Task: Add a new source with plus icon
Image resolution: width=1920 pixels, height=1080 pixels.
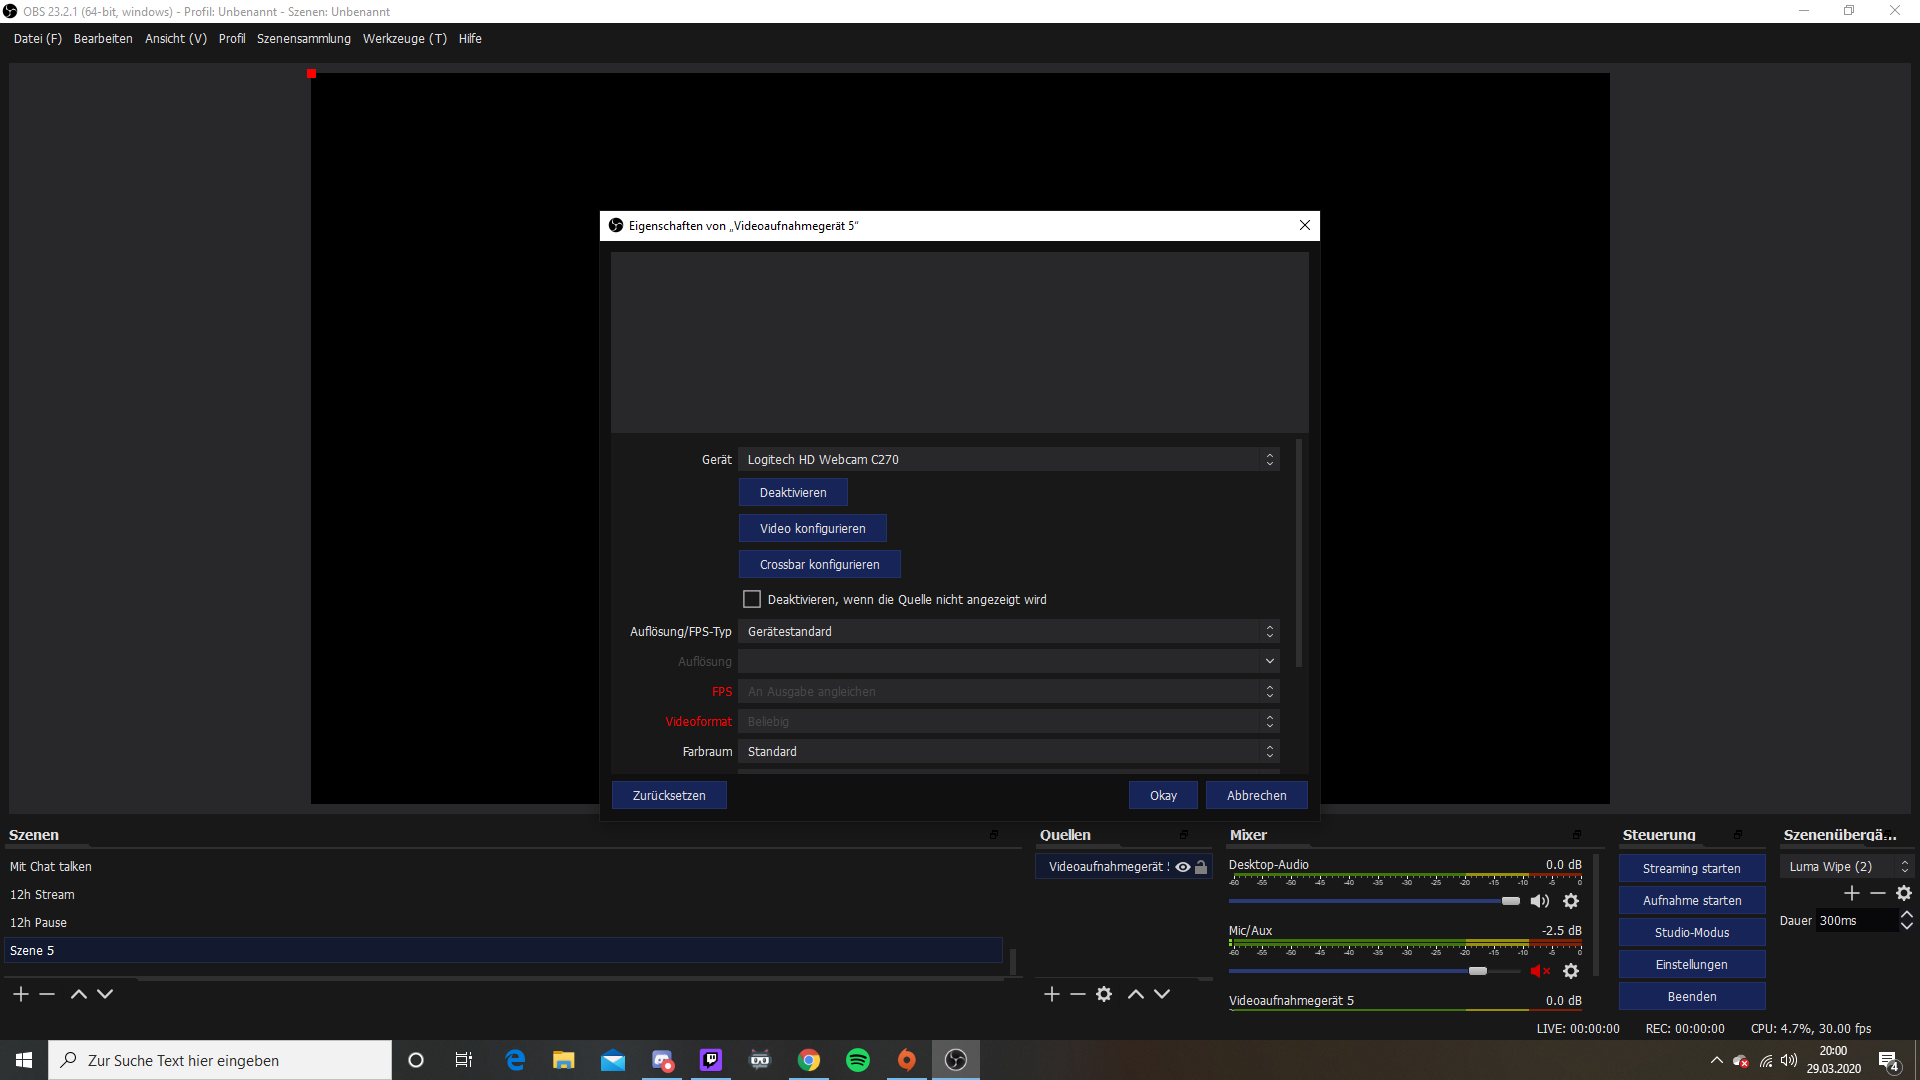Action: [x=1051, y=994]
